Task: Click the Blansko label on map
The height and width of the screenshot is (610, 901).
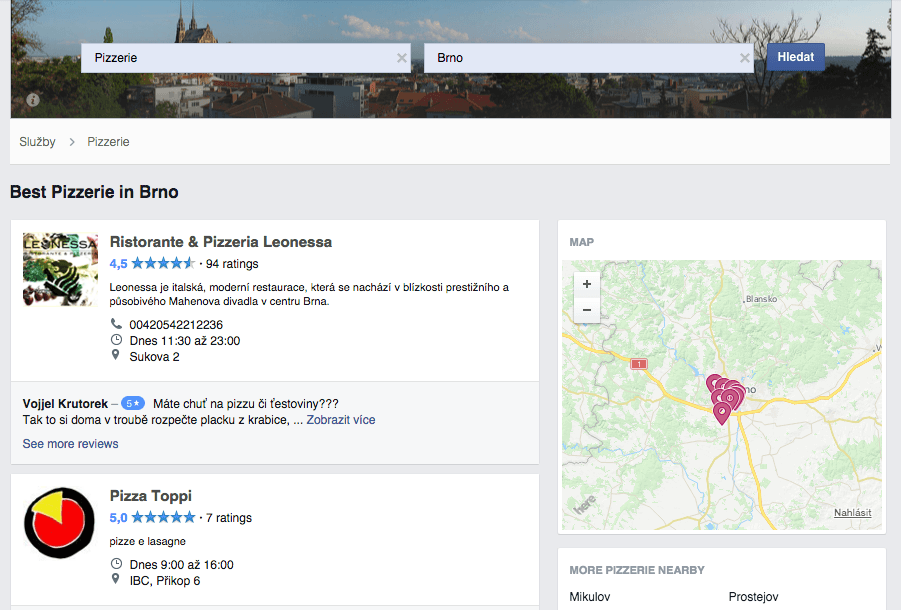Action: pyautogui.click(x=761, y=299)
